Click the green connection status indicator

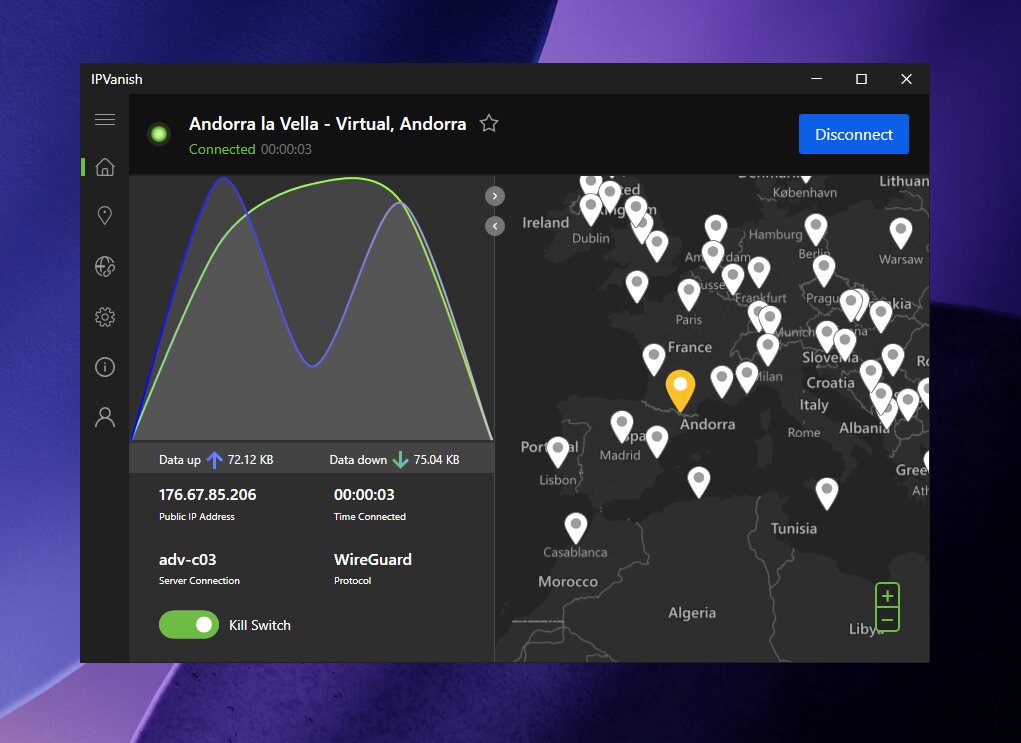pos(159,134)
